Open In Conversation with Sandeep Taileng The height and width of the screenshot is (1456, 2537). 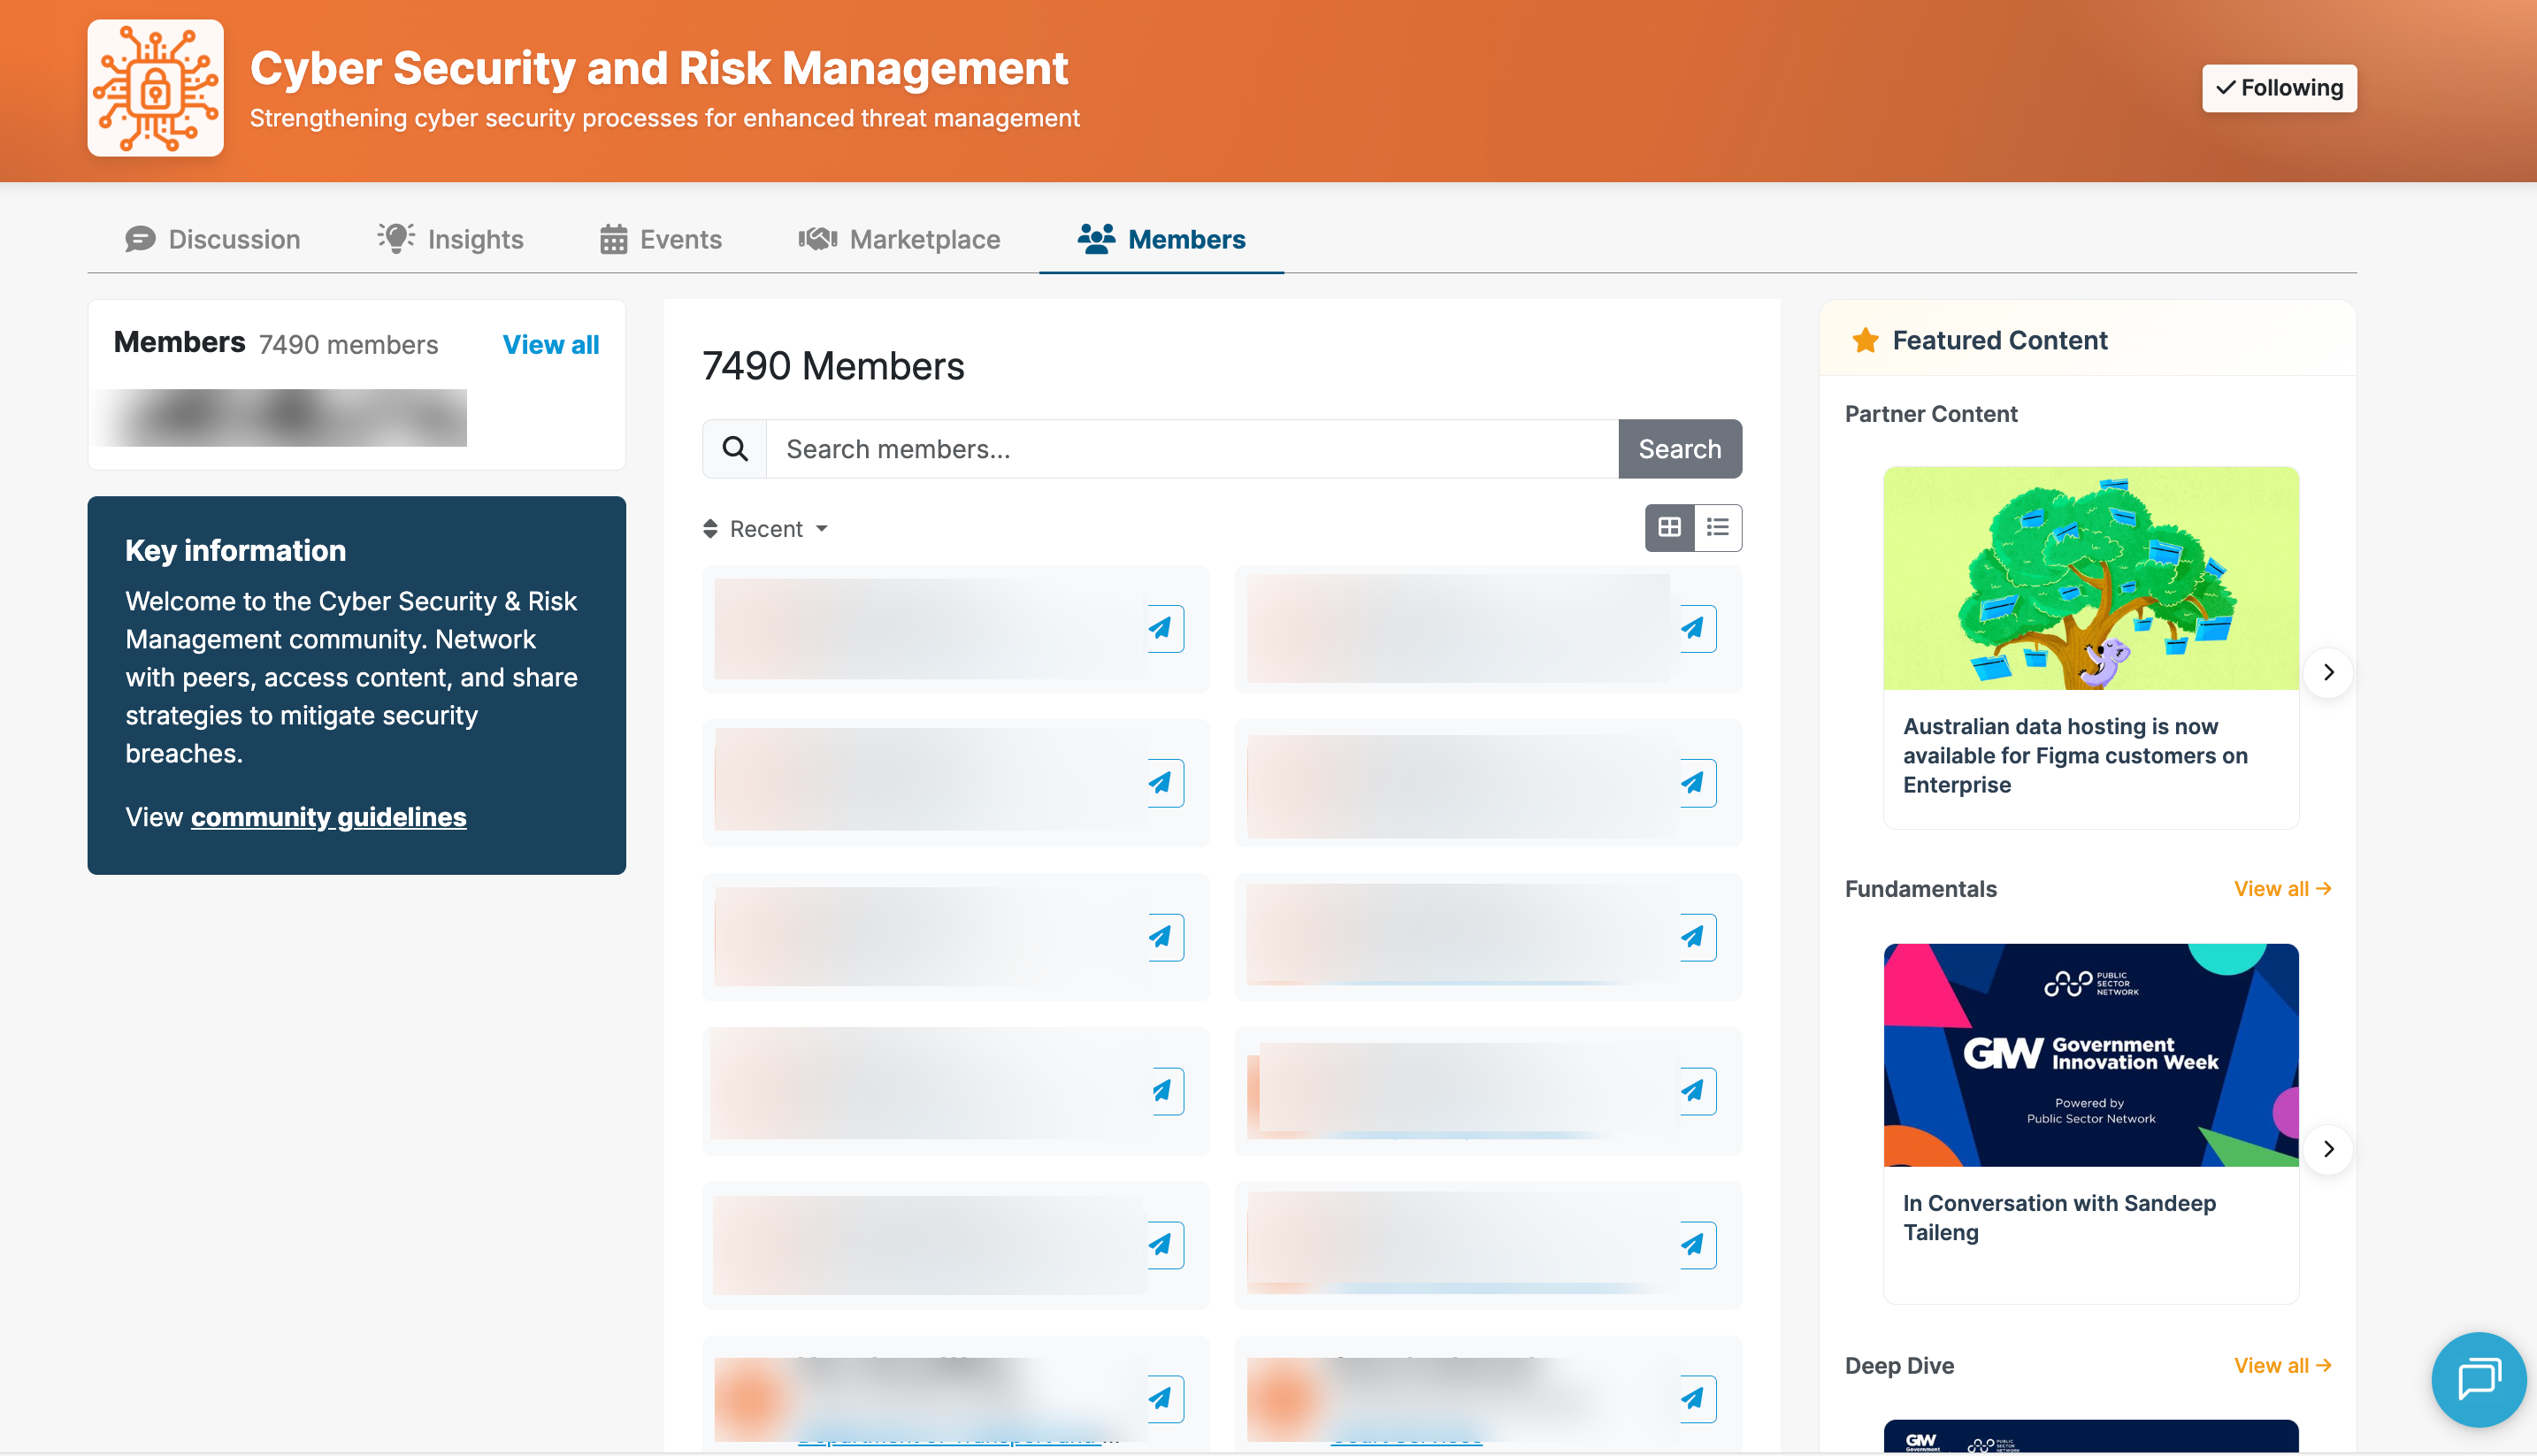coord(2059,1217)
